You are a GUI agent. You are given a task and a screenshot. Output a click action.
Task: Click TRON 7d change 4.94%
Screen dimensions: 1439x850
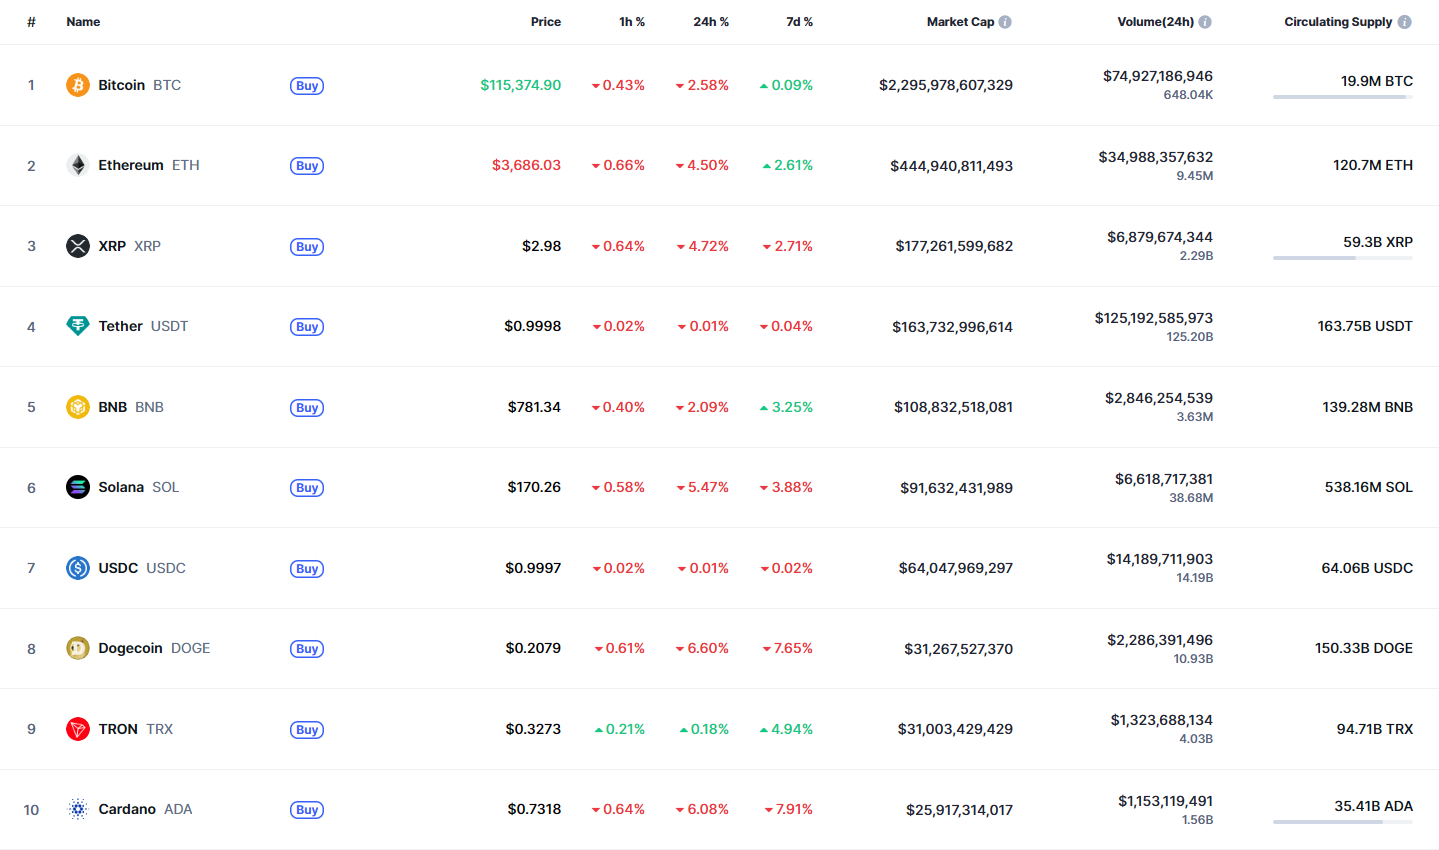[x=786, y=729]
